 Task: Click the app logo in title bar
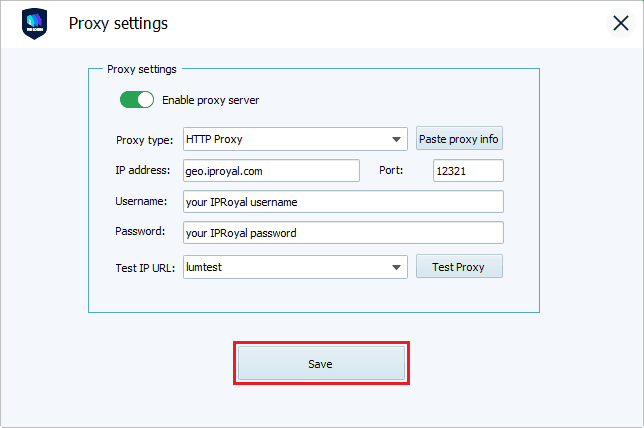tap(34, 24)
